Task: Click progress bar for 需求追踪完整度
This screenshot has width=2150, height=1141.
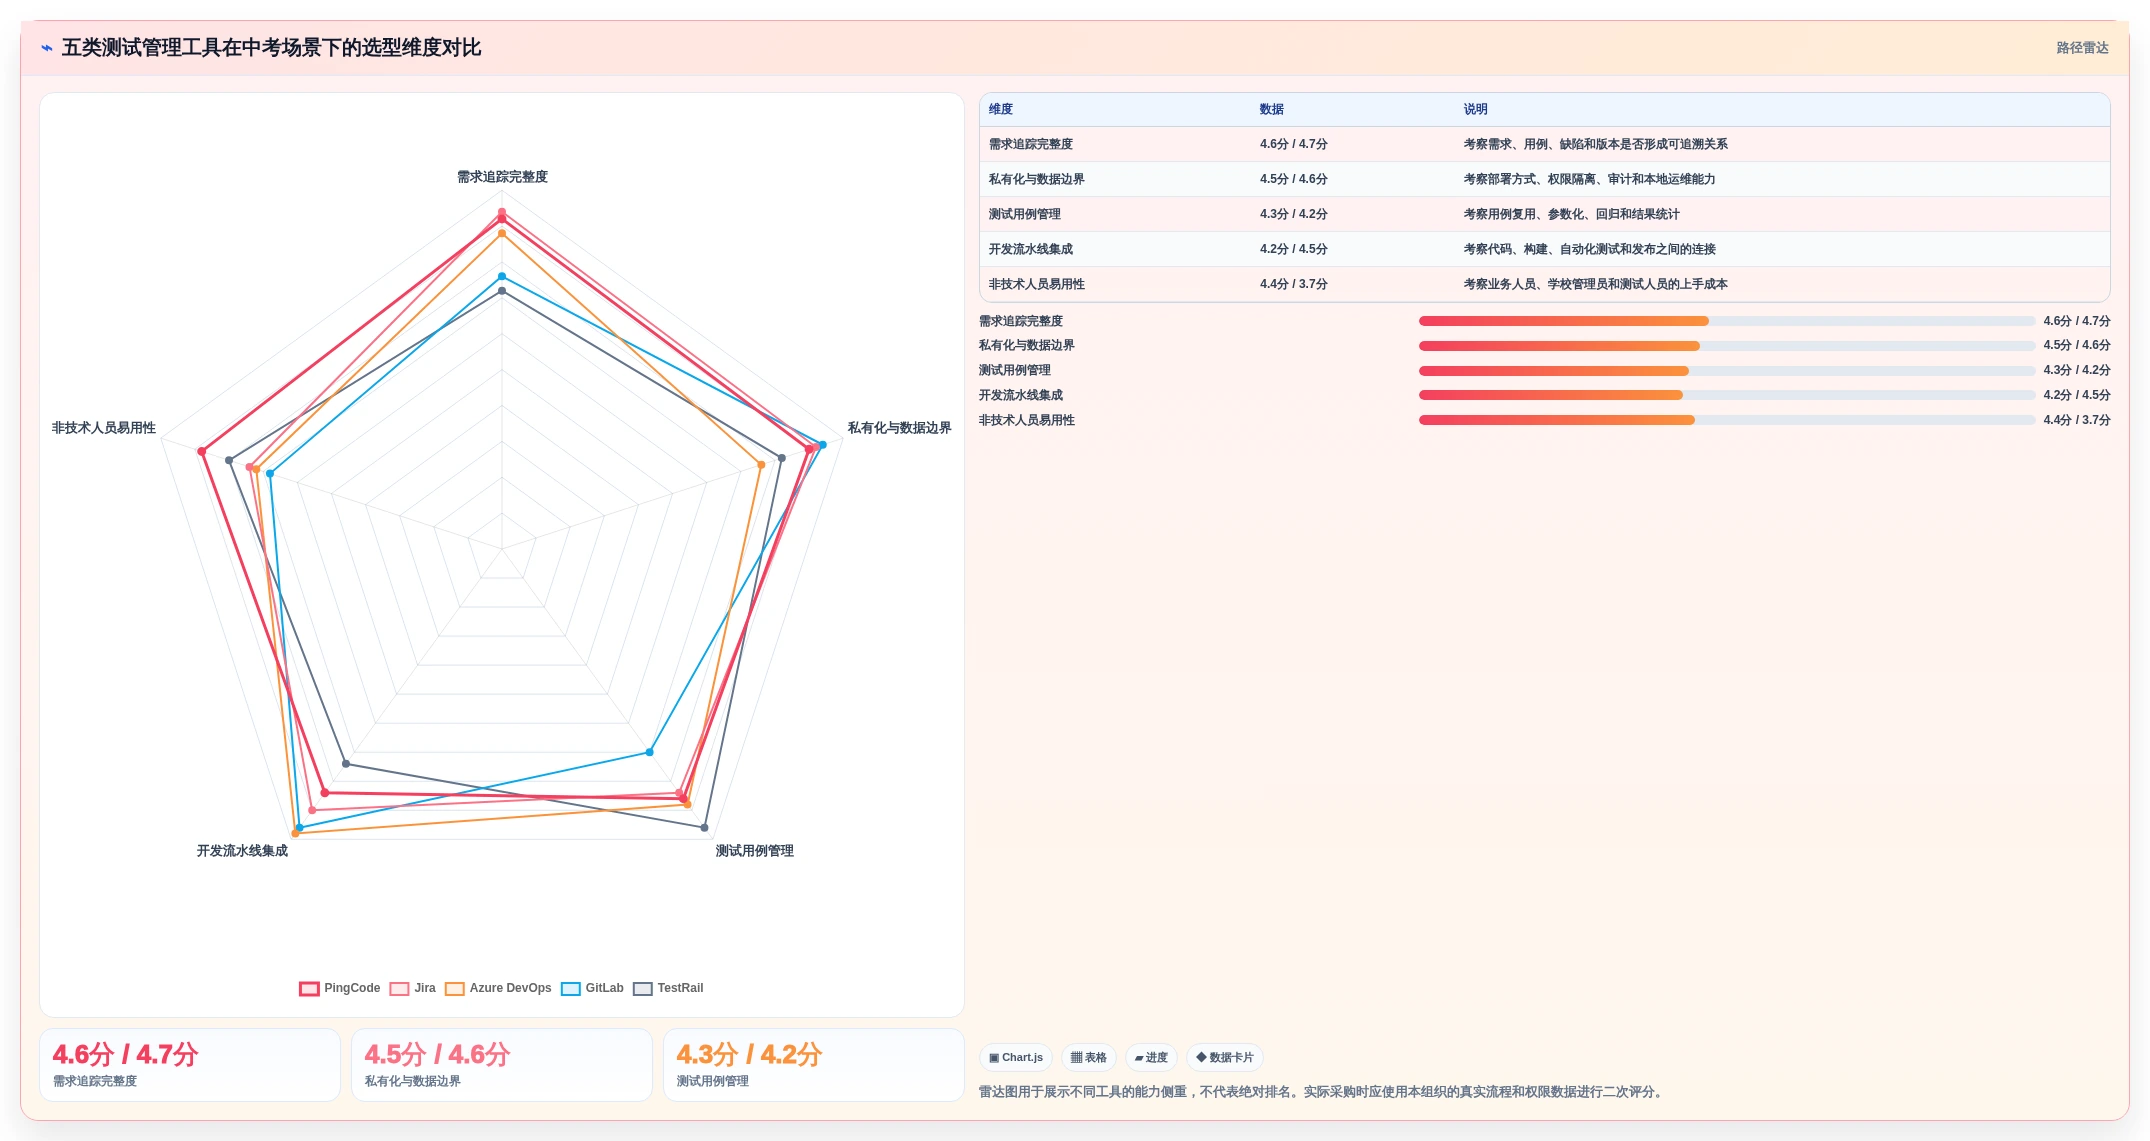Action: (x=1727, y=321)
